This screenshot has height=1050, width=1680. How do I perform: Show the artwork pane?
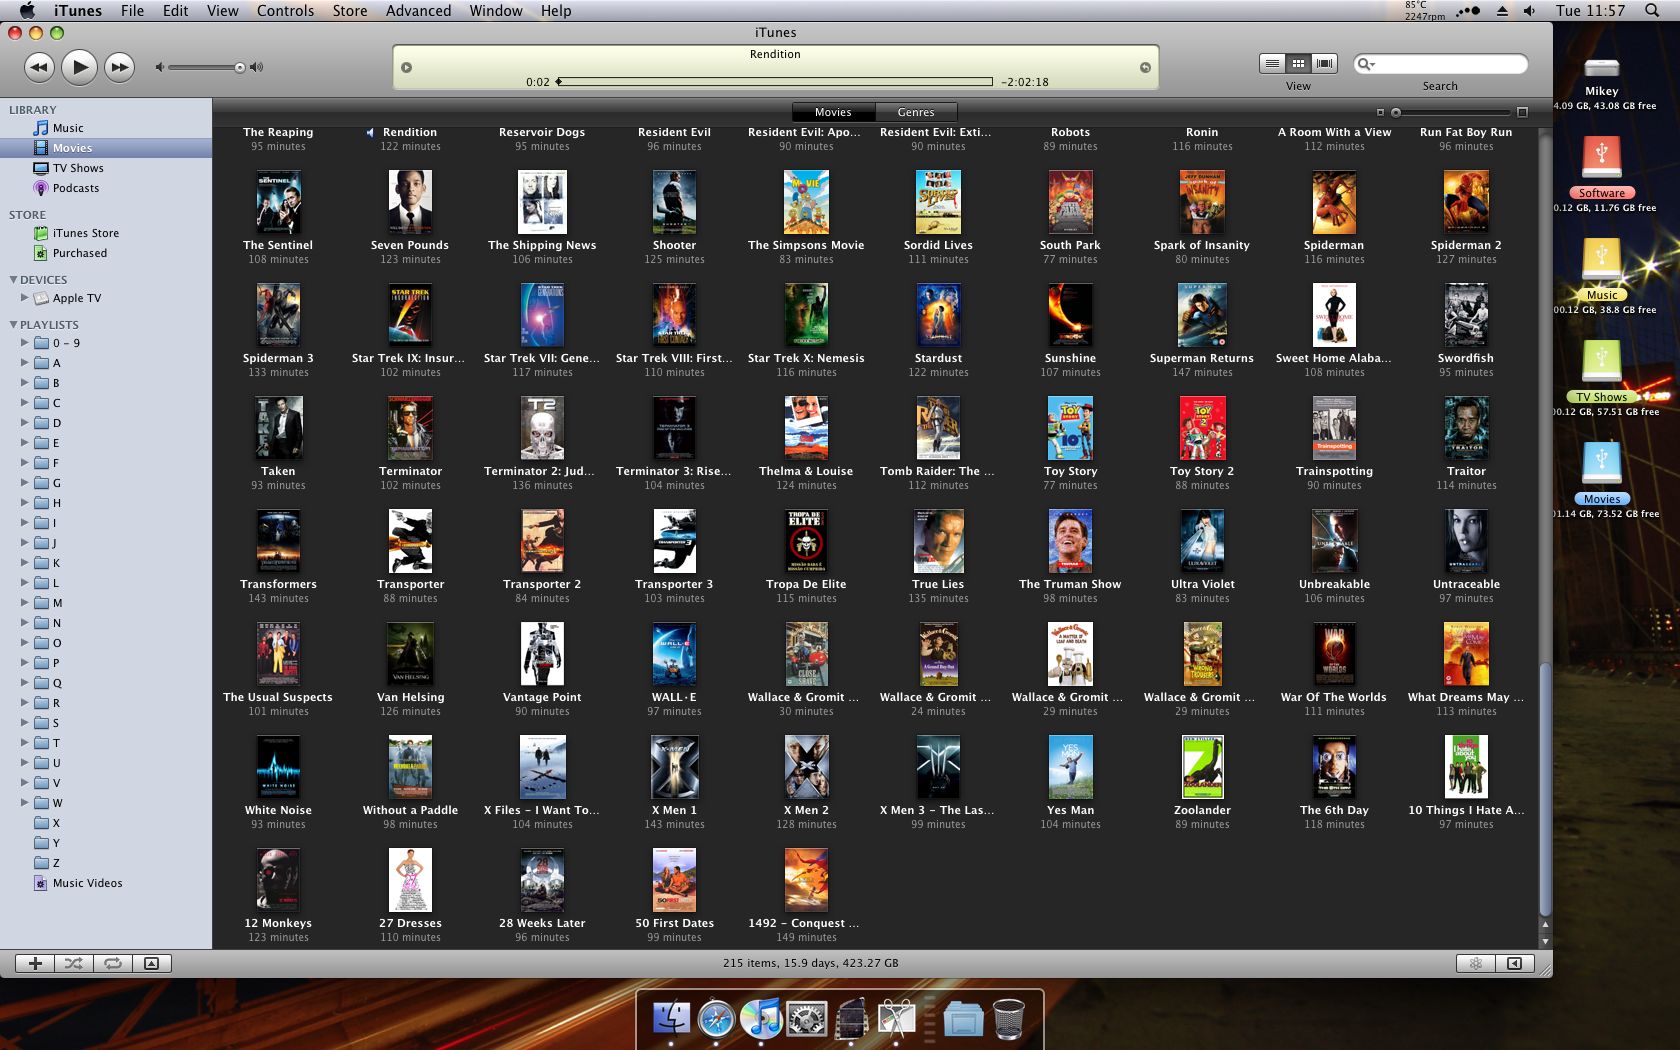click(151, 963)
